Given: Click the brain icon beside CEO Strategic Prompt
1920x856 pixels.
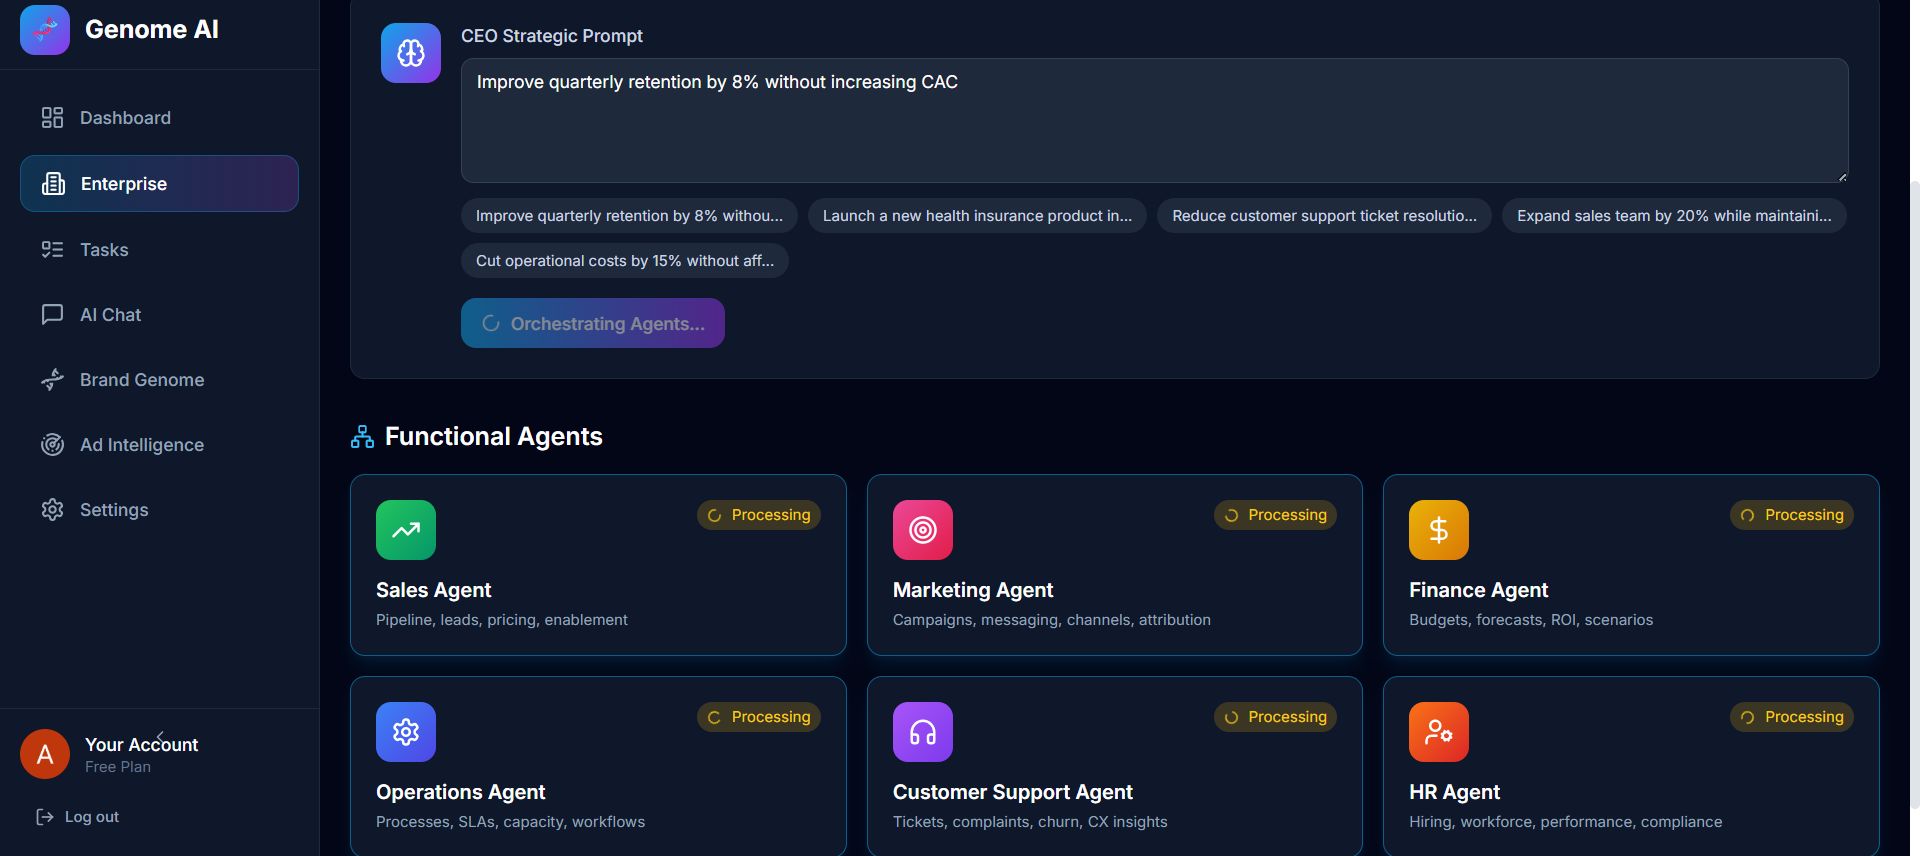Looking at the screenshot, I should coord(411,53).
